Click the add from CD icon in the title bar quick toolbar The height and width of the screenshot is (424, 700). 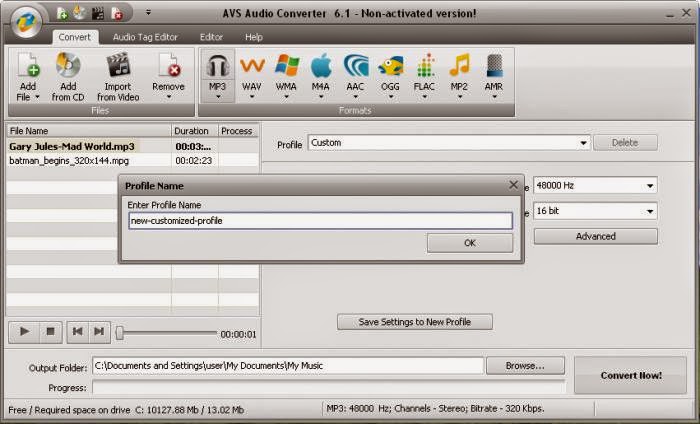79,13
